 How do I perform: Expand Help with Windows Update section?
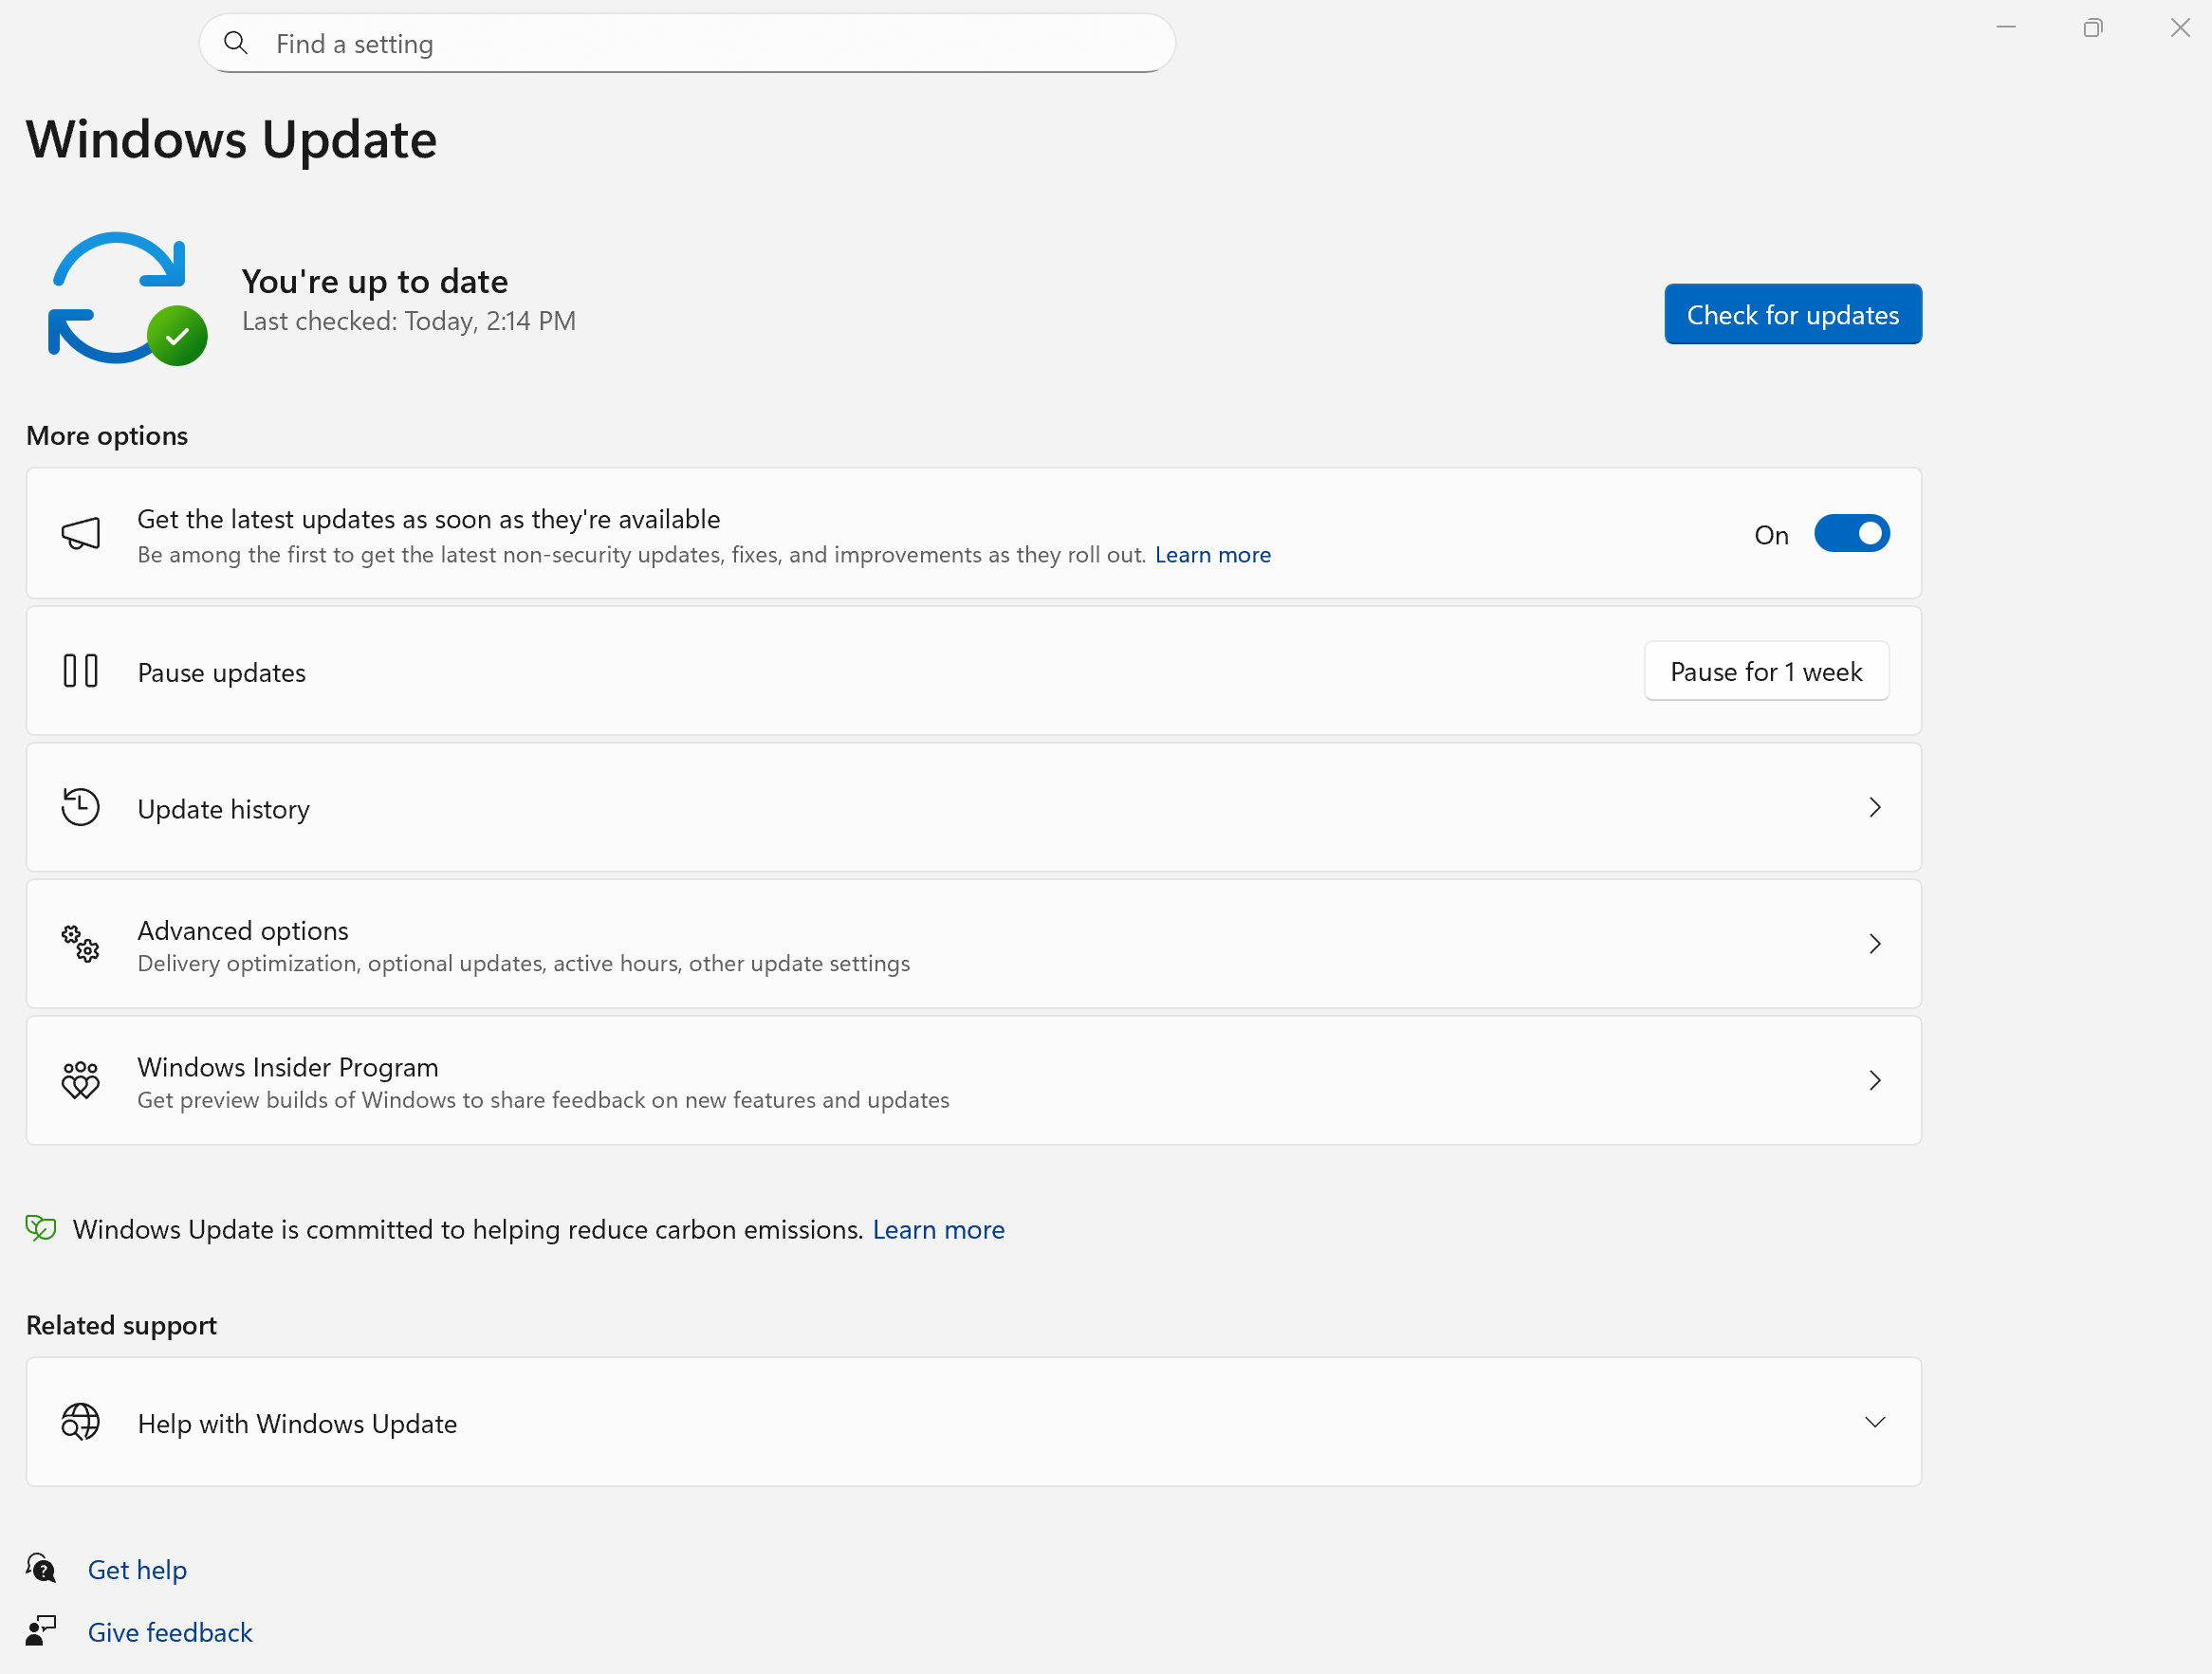pyautogui.click(x=1875, y=1421)
